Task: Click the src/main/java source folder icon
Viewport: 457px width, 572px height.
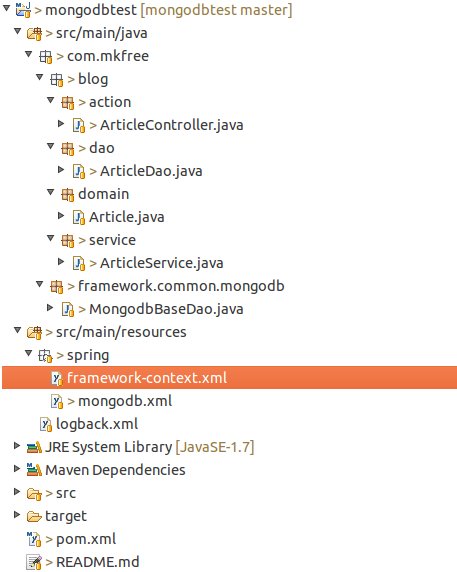Action: [x=34, y=34]
